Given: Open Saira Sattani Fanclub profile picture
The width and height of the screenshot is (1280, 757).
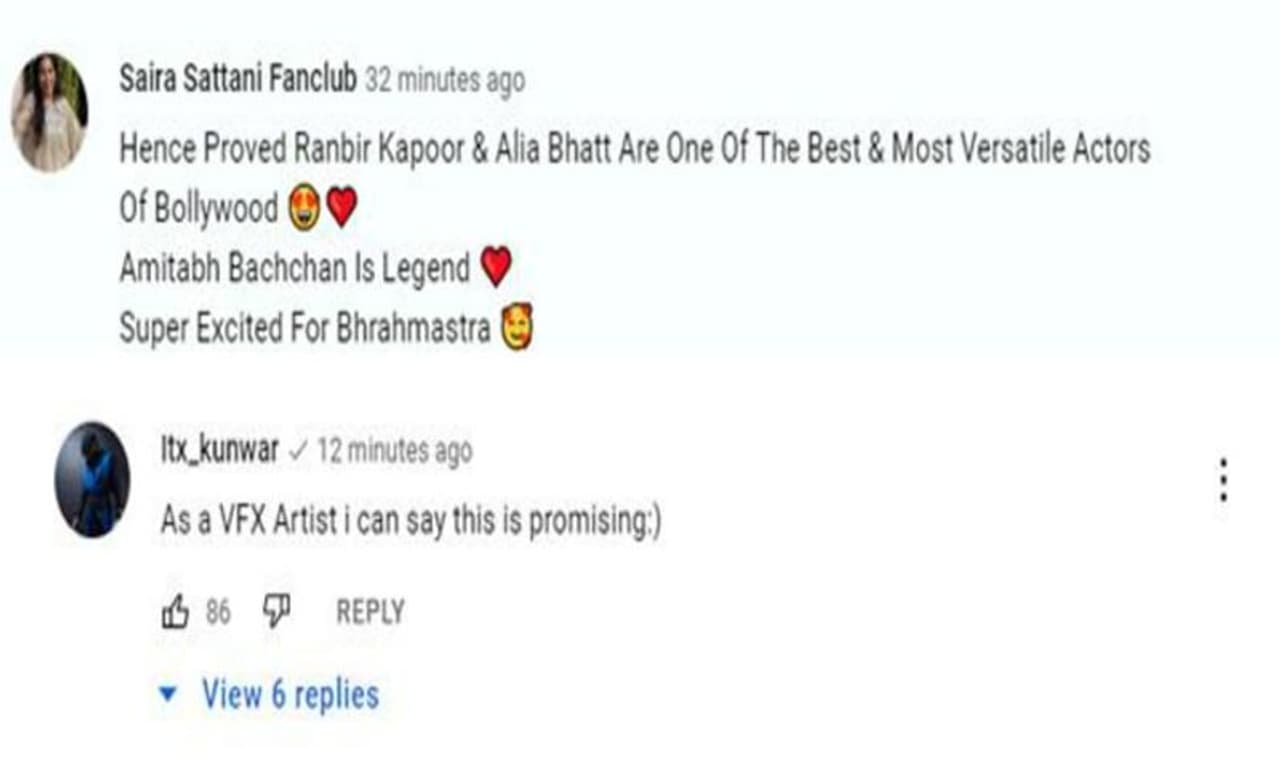Looking at the screenshot, I should 49,112.
